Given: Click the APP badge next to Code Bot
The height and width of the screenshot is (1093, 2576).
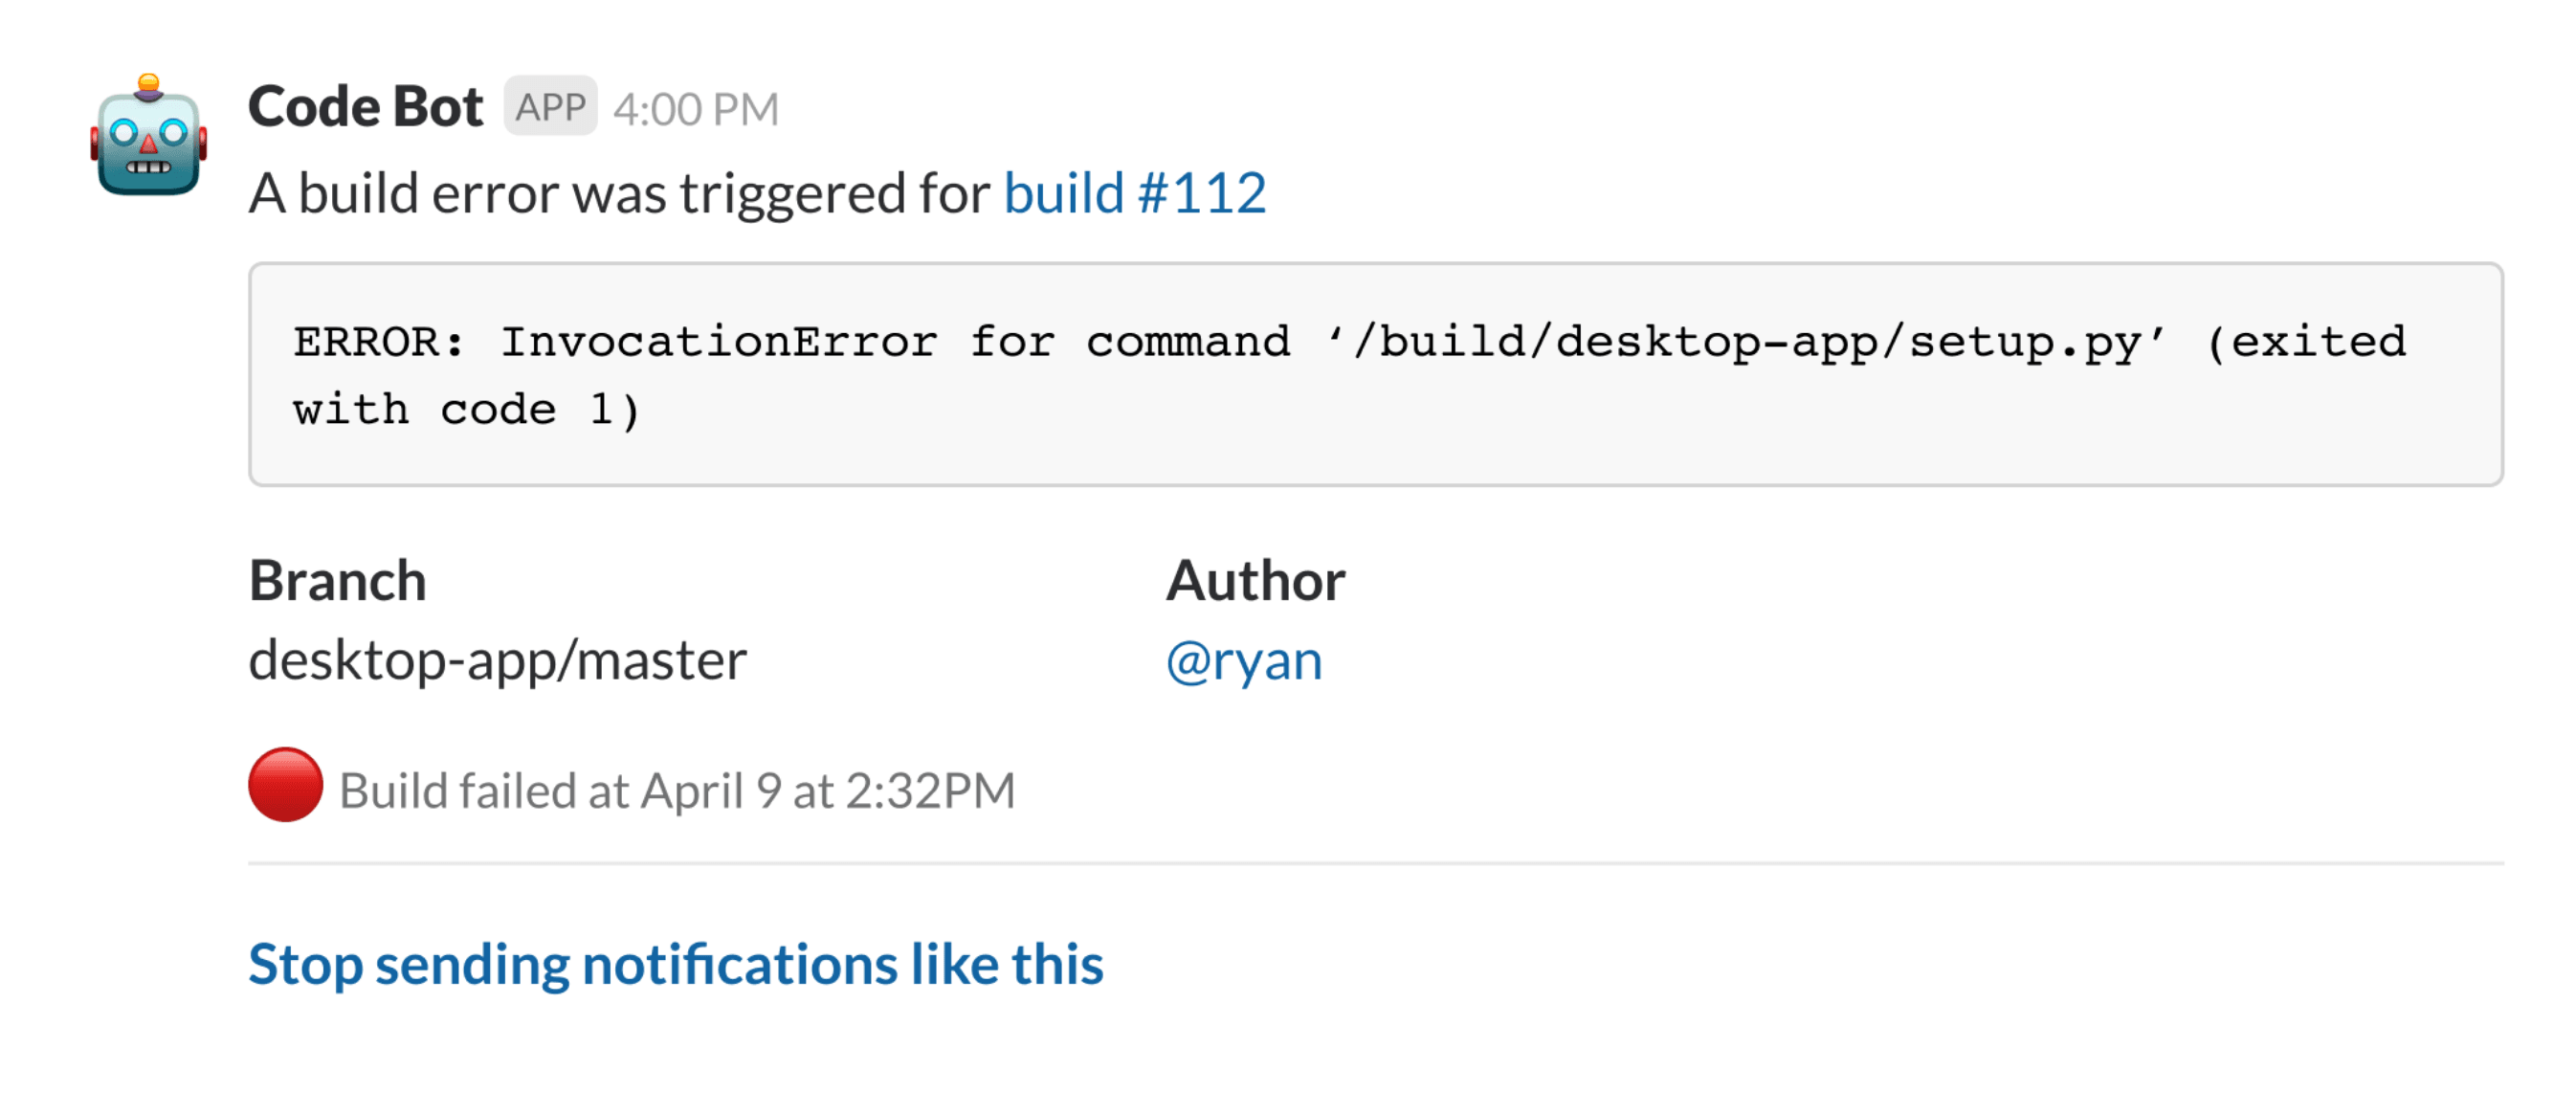Looking at the screenshot, I should [550, 106].
